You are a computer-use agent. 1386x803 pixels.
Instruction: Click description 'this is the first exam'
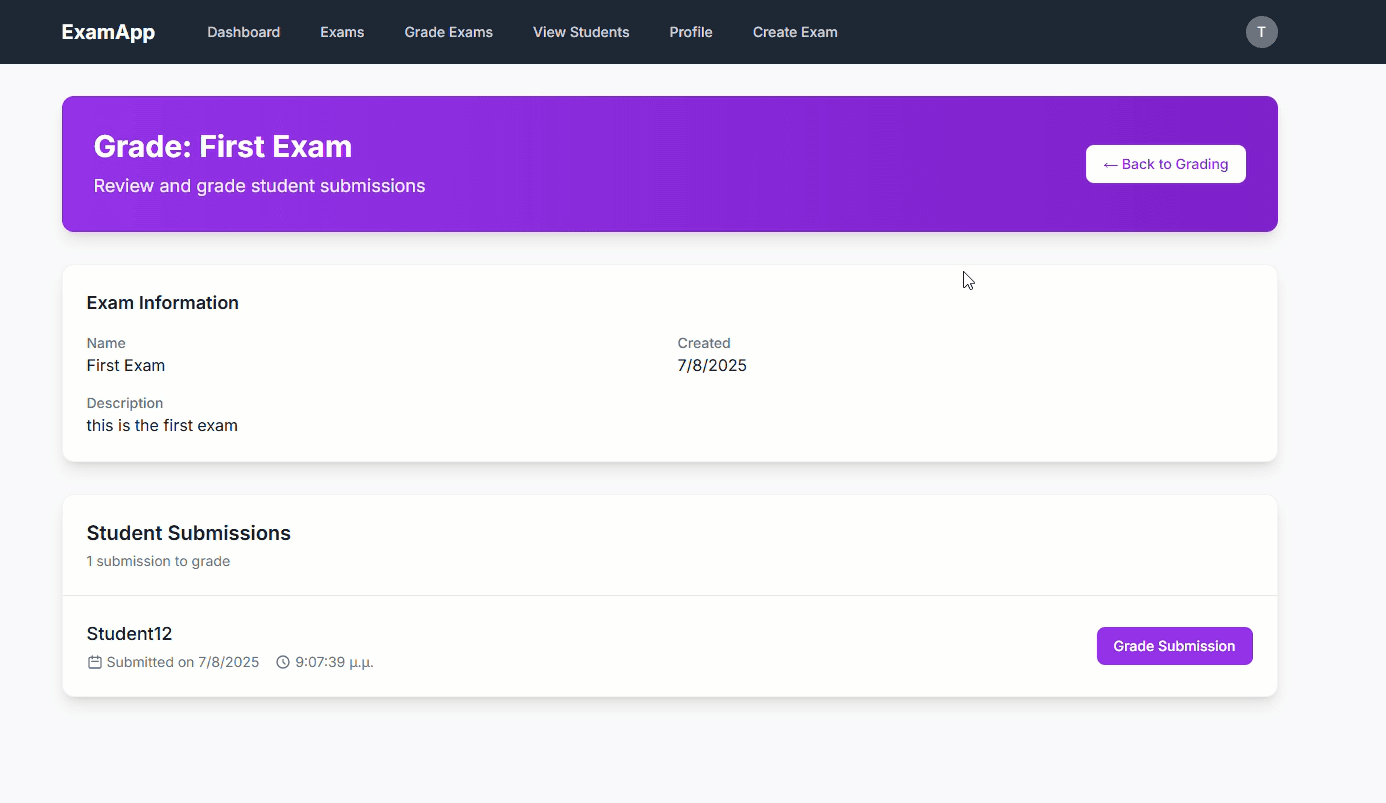tap(162, 426)
